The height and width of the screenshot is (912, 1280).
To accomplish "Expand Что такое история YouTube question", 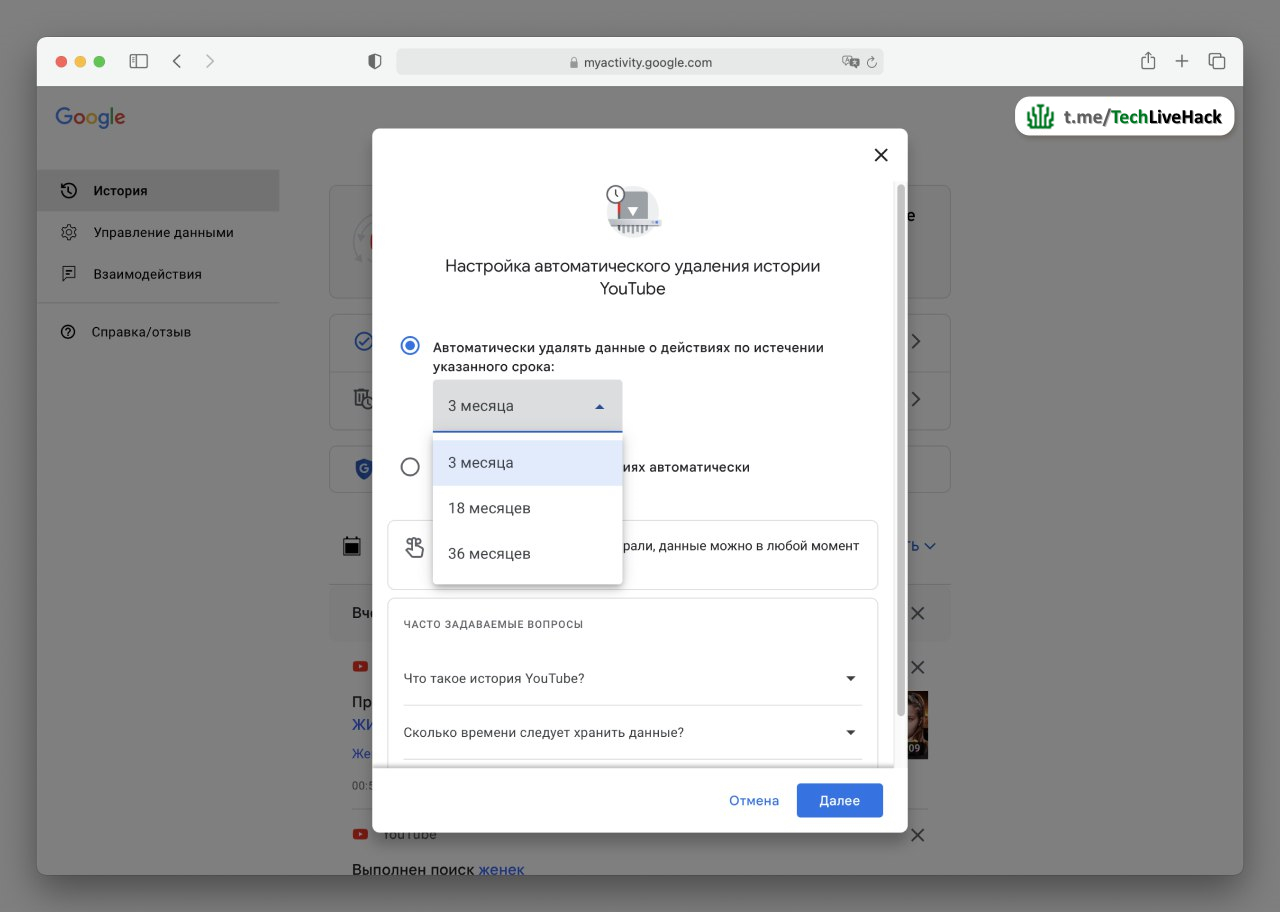I will (x=632, y=678).
